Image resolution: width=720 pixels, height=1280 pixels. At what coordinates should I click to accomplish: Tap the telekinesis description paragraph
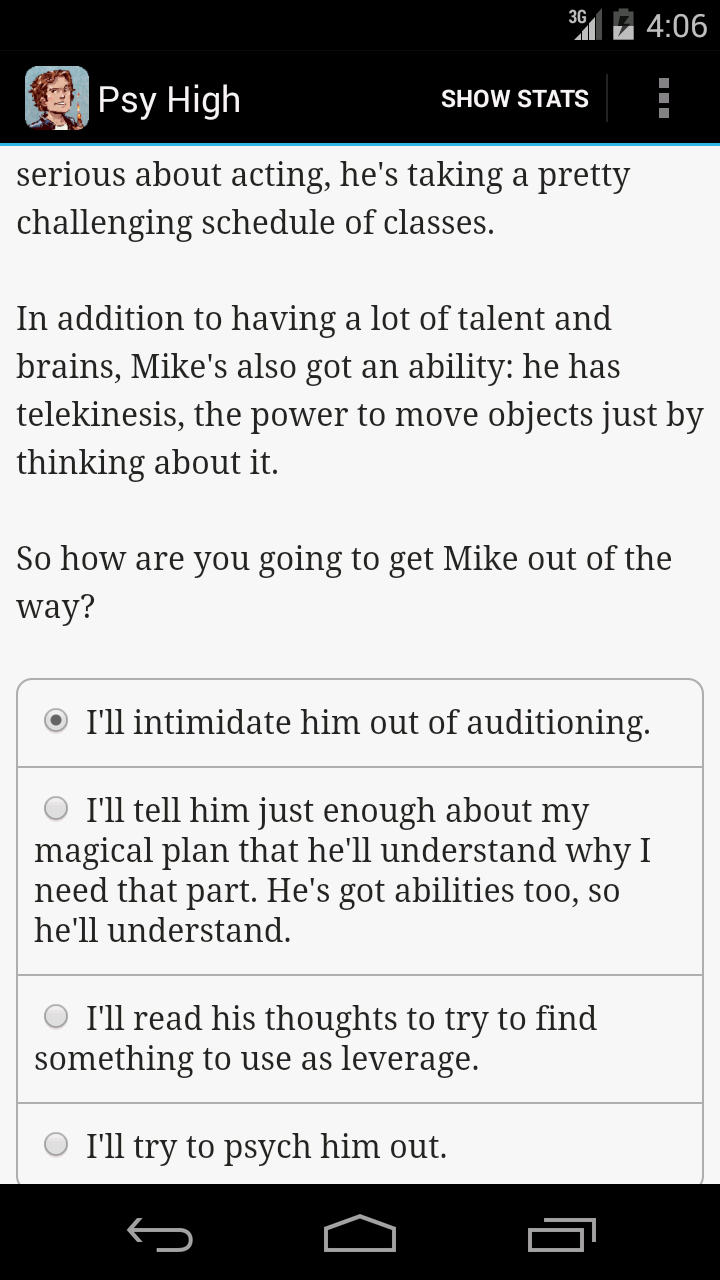tap(360, 390)
